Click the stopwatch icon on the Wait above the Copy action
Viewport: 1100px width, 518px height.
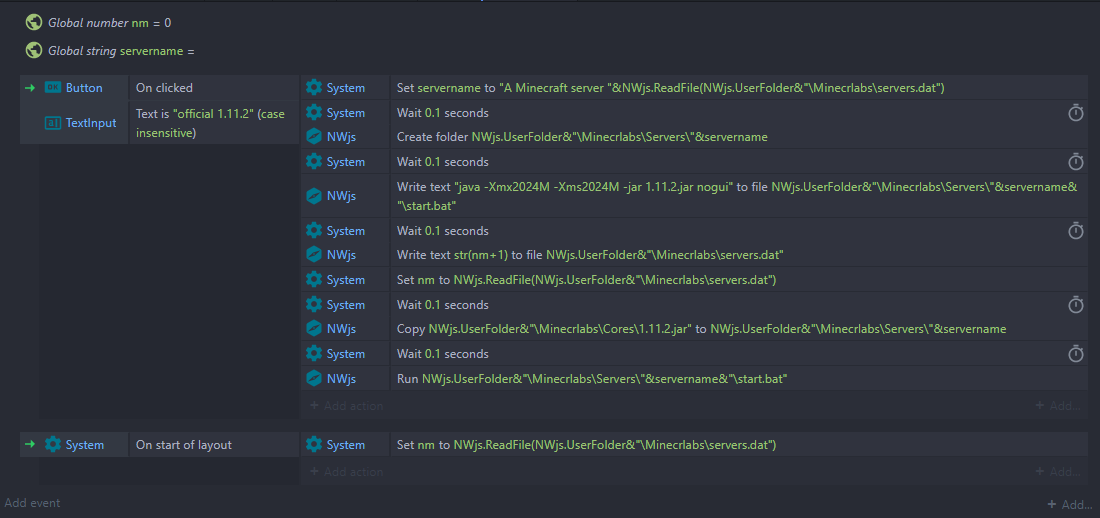coord(1075,305)
